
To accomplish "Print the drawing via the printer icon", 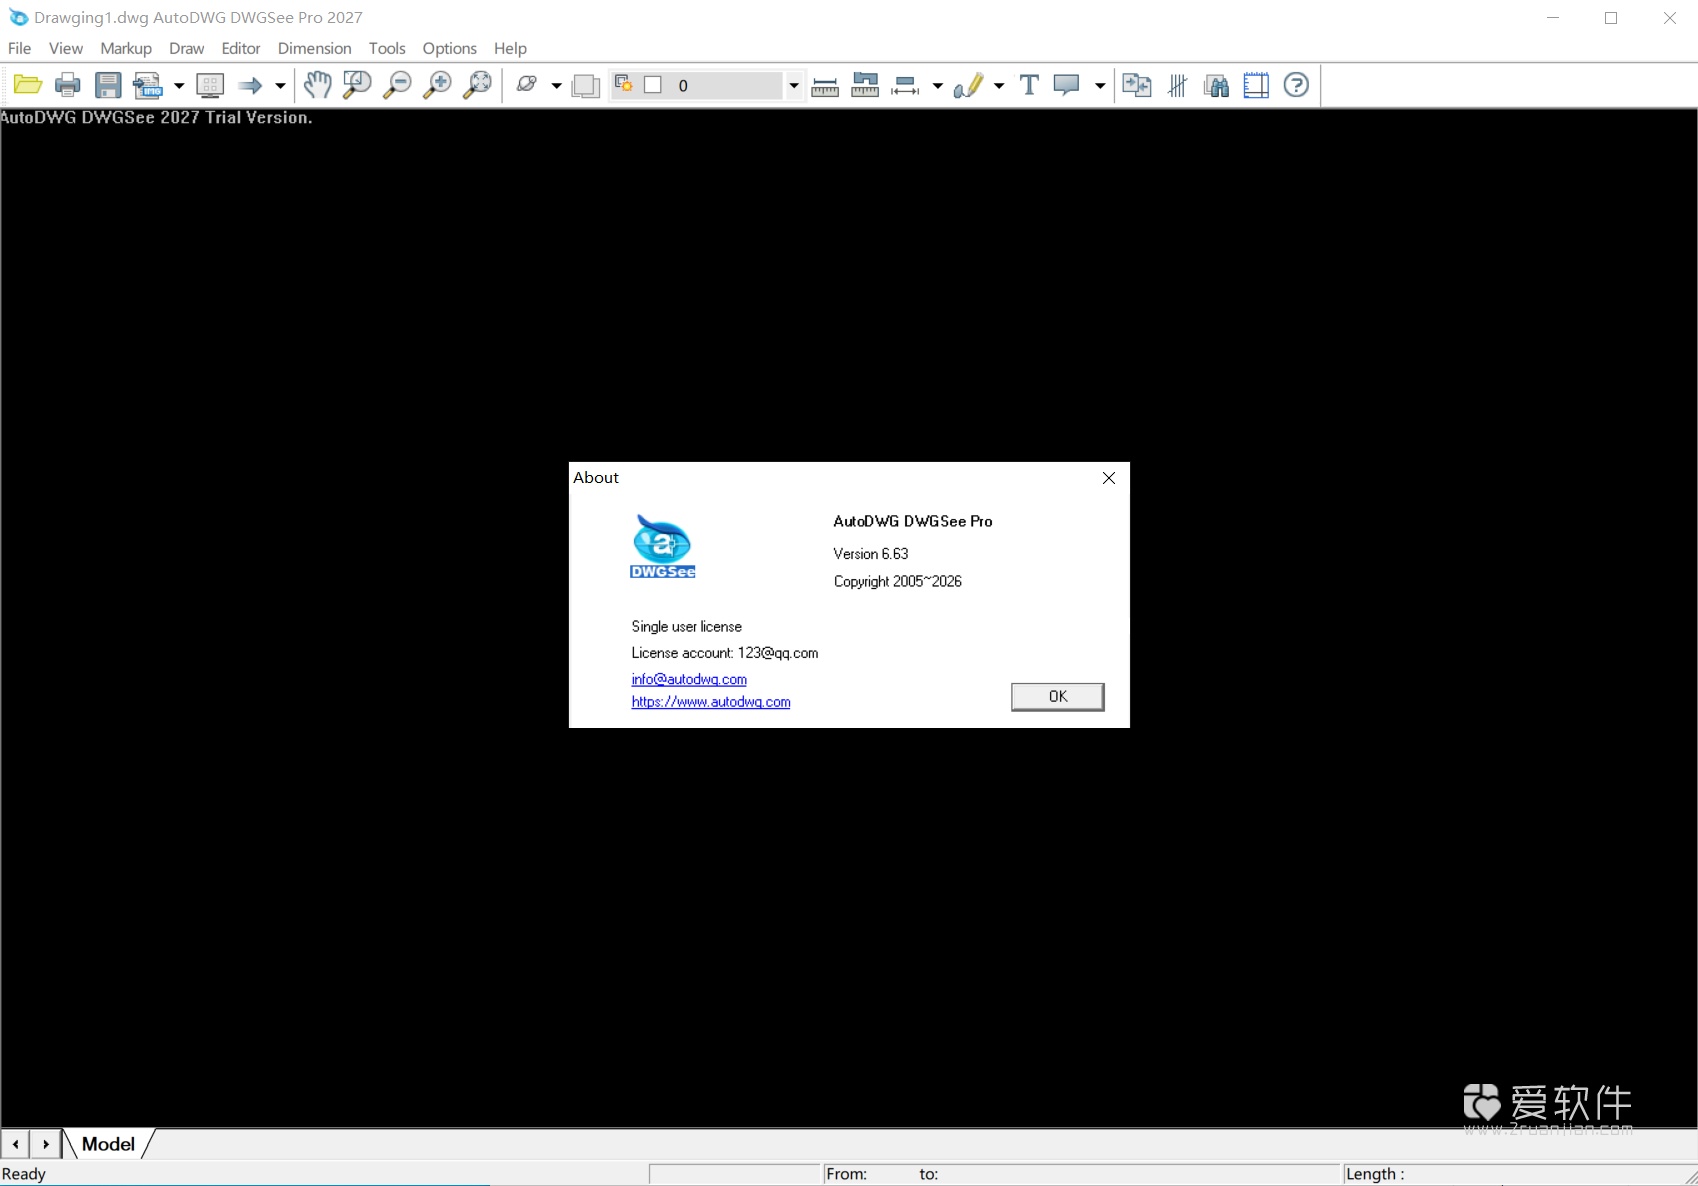I will coord(67,85).
